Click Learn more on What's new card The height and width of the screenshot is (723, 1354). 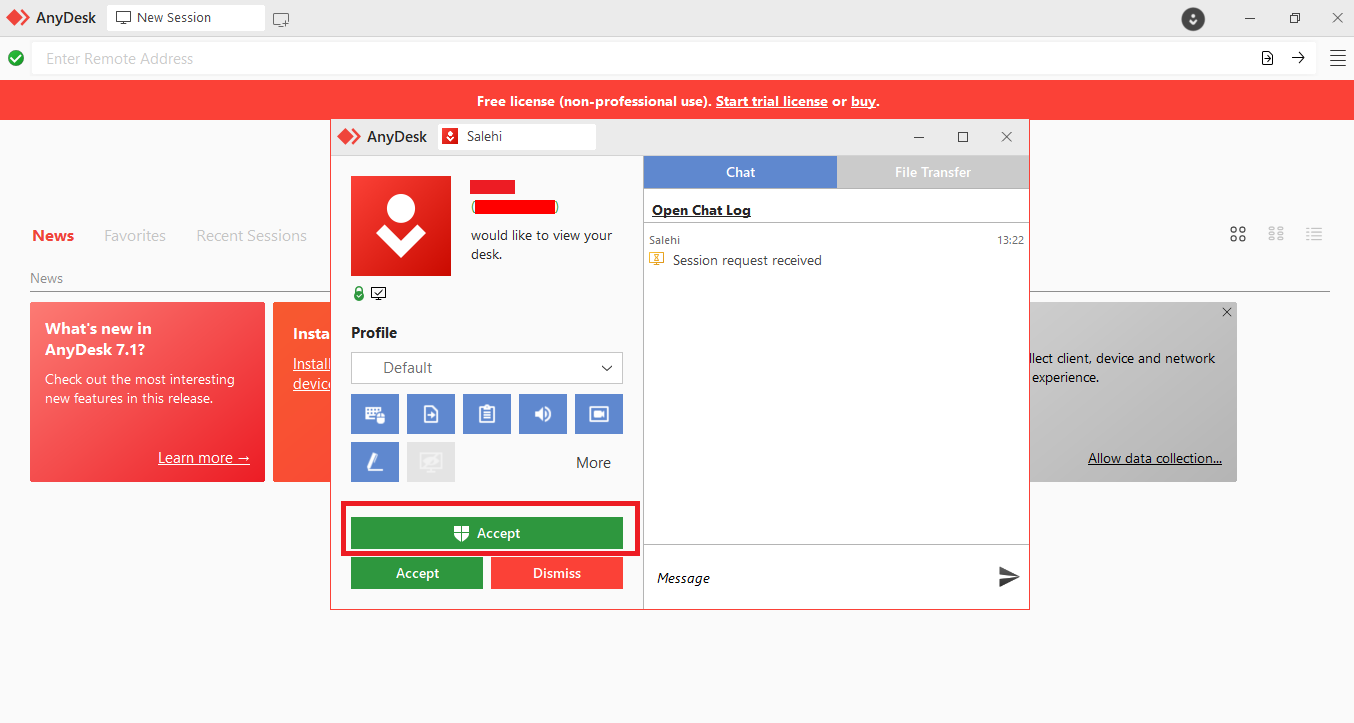tap(204, 458)
